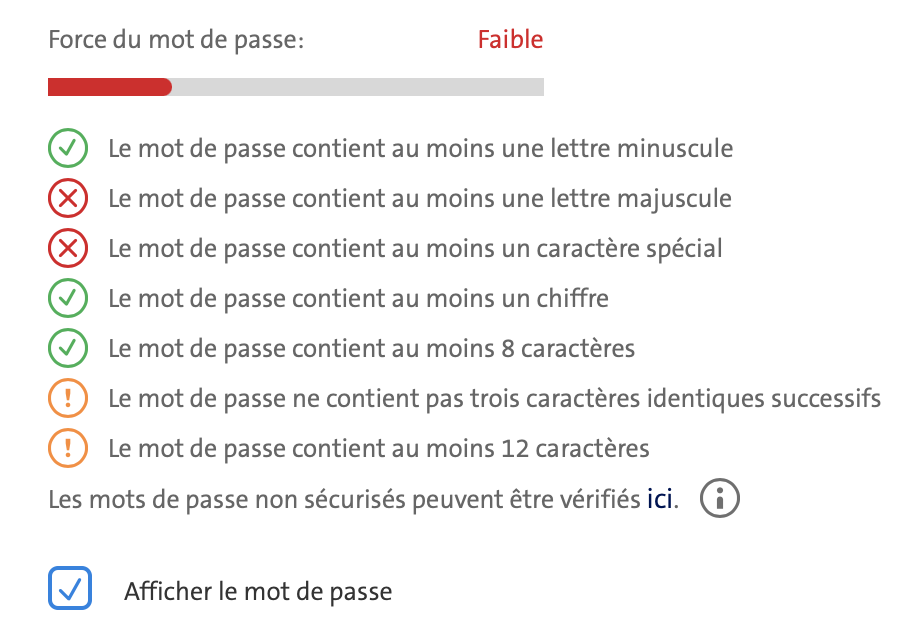This screenshot has height=642, width=908.
Task: Click the 'Force du mot de passe:' heading
Action: click(175, 41)
